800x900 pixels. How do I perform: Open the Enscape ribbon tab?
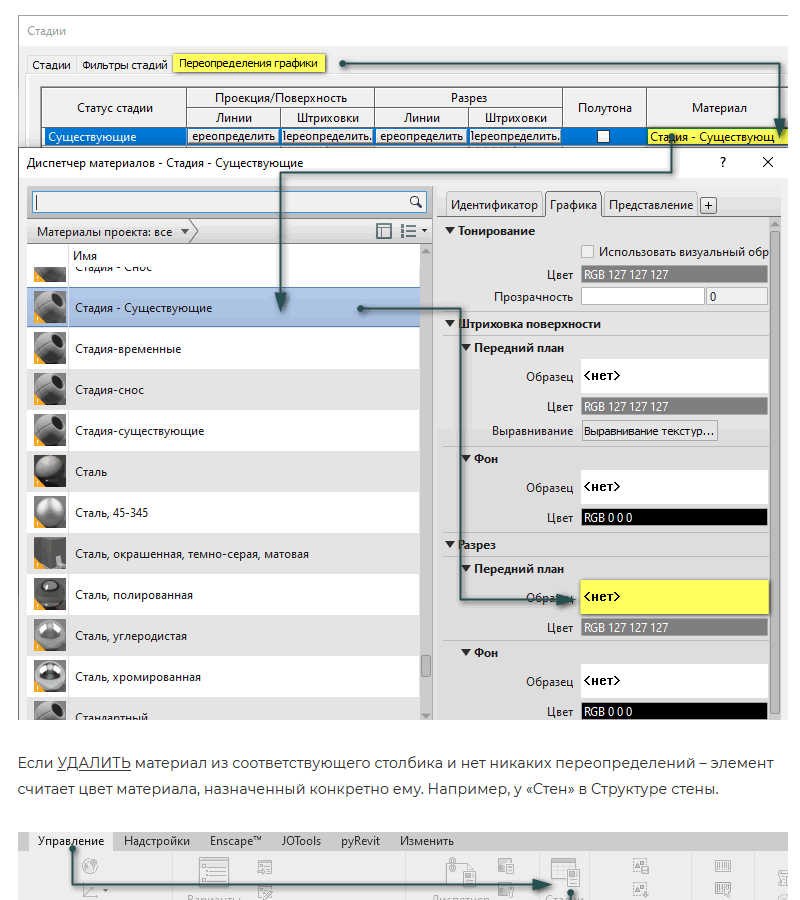tap(235, 841)
